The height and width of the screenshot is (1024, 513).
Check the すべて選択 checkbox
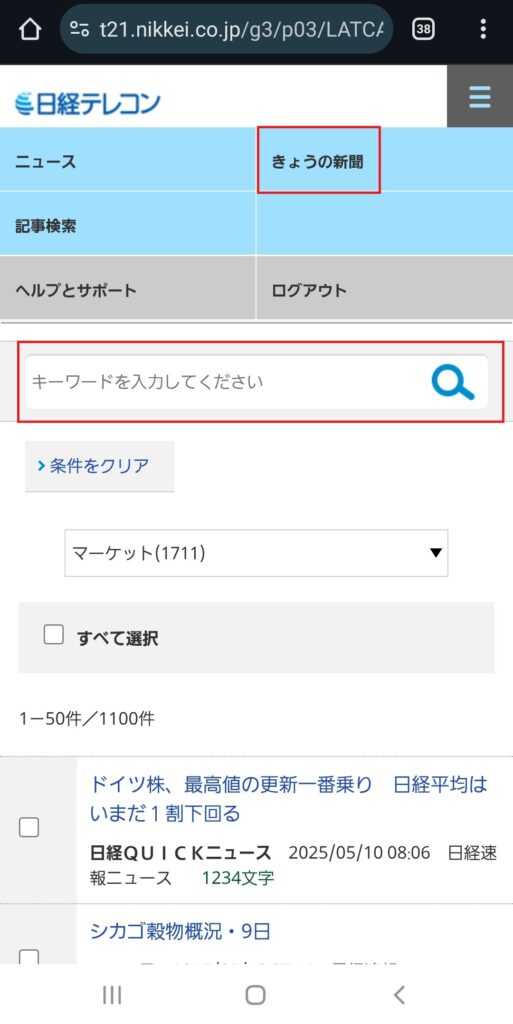[x=54, y=635]
